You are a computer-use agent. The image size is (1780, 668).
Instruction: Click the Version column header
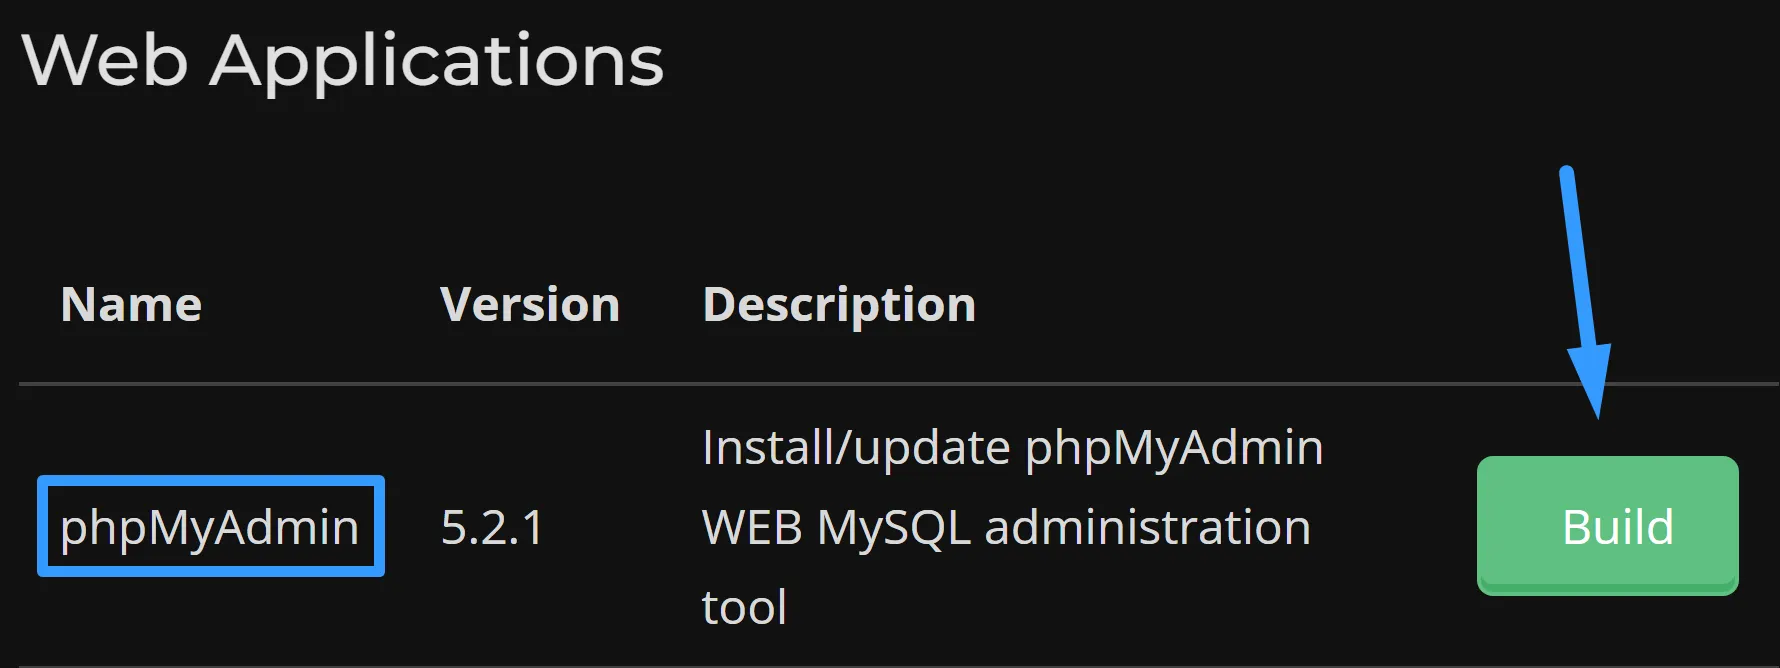[530, 305]
